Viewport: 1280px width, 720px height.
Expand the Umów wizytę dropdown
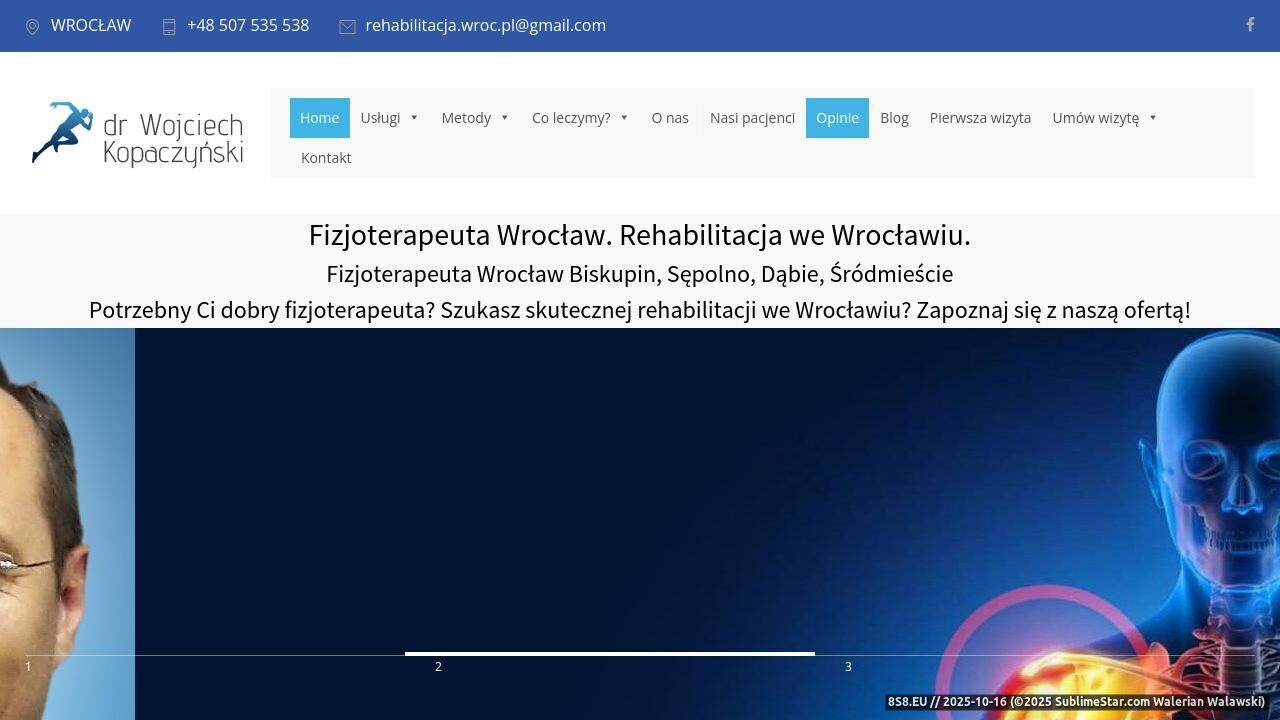1104,118
